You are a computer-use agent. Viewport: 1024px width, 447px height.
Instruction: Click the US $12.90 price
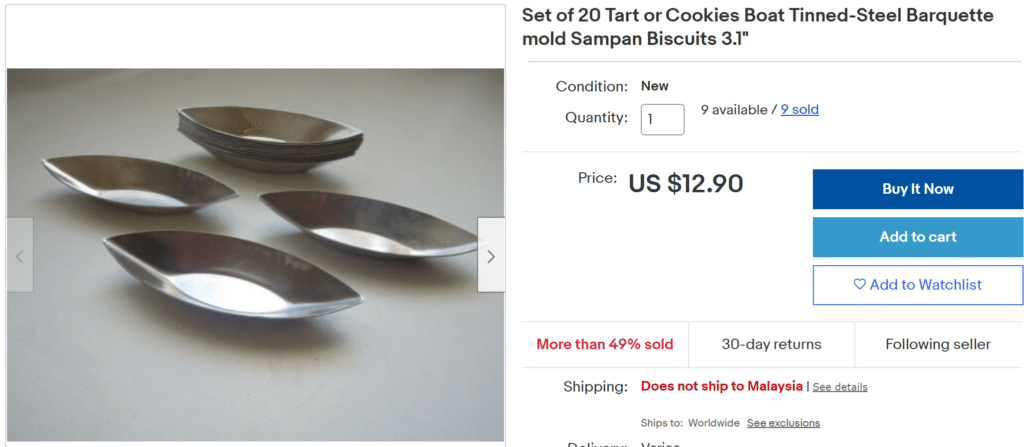pos(685,184)
